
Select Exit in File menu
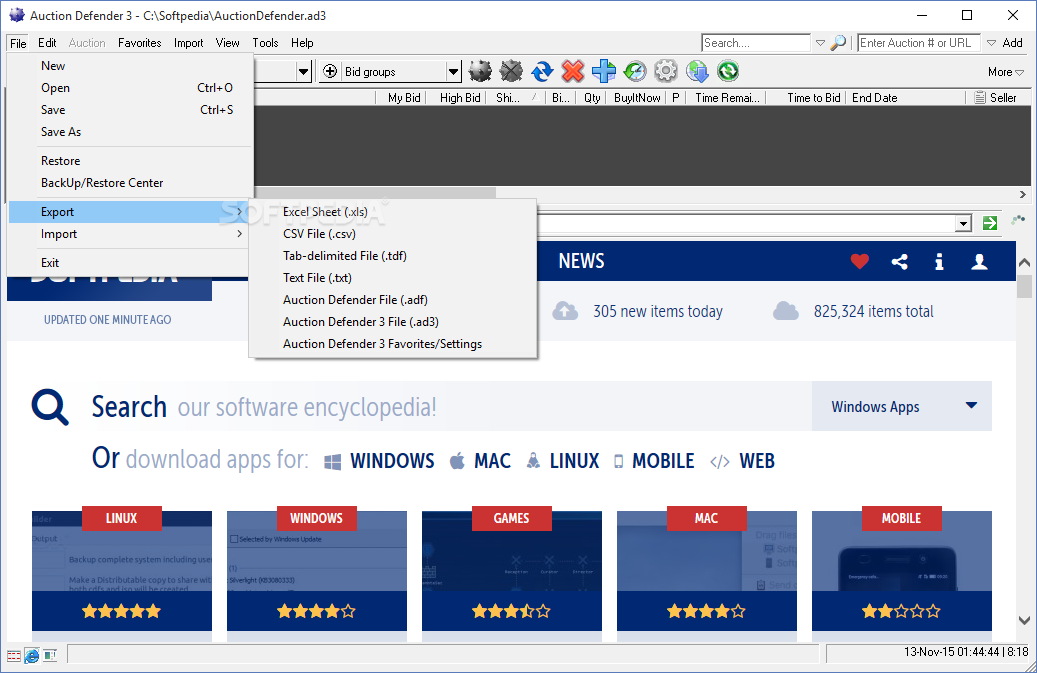(130, 262)
